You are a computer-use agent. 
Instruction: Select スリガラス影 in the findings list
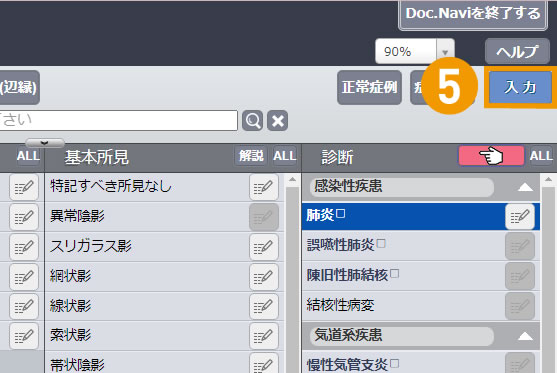[91, 246]
